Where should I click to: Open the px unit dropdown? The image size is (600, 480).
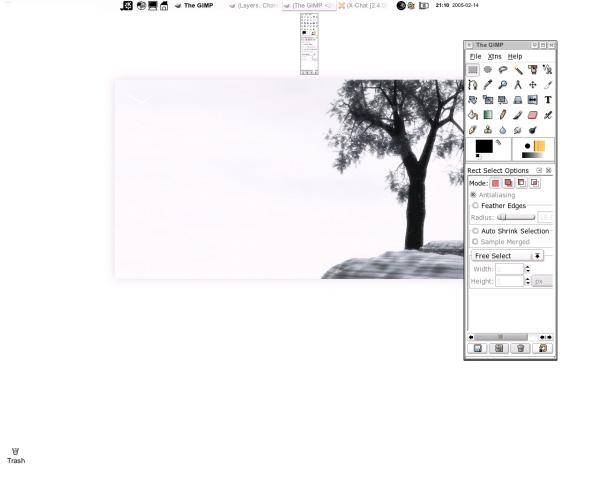(543, 281)
